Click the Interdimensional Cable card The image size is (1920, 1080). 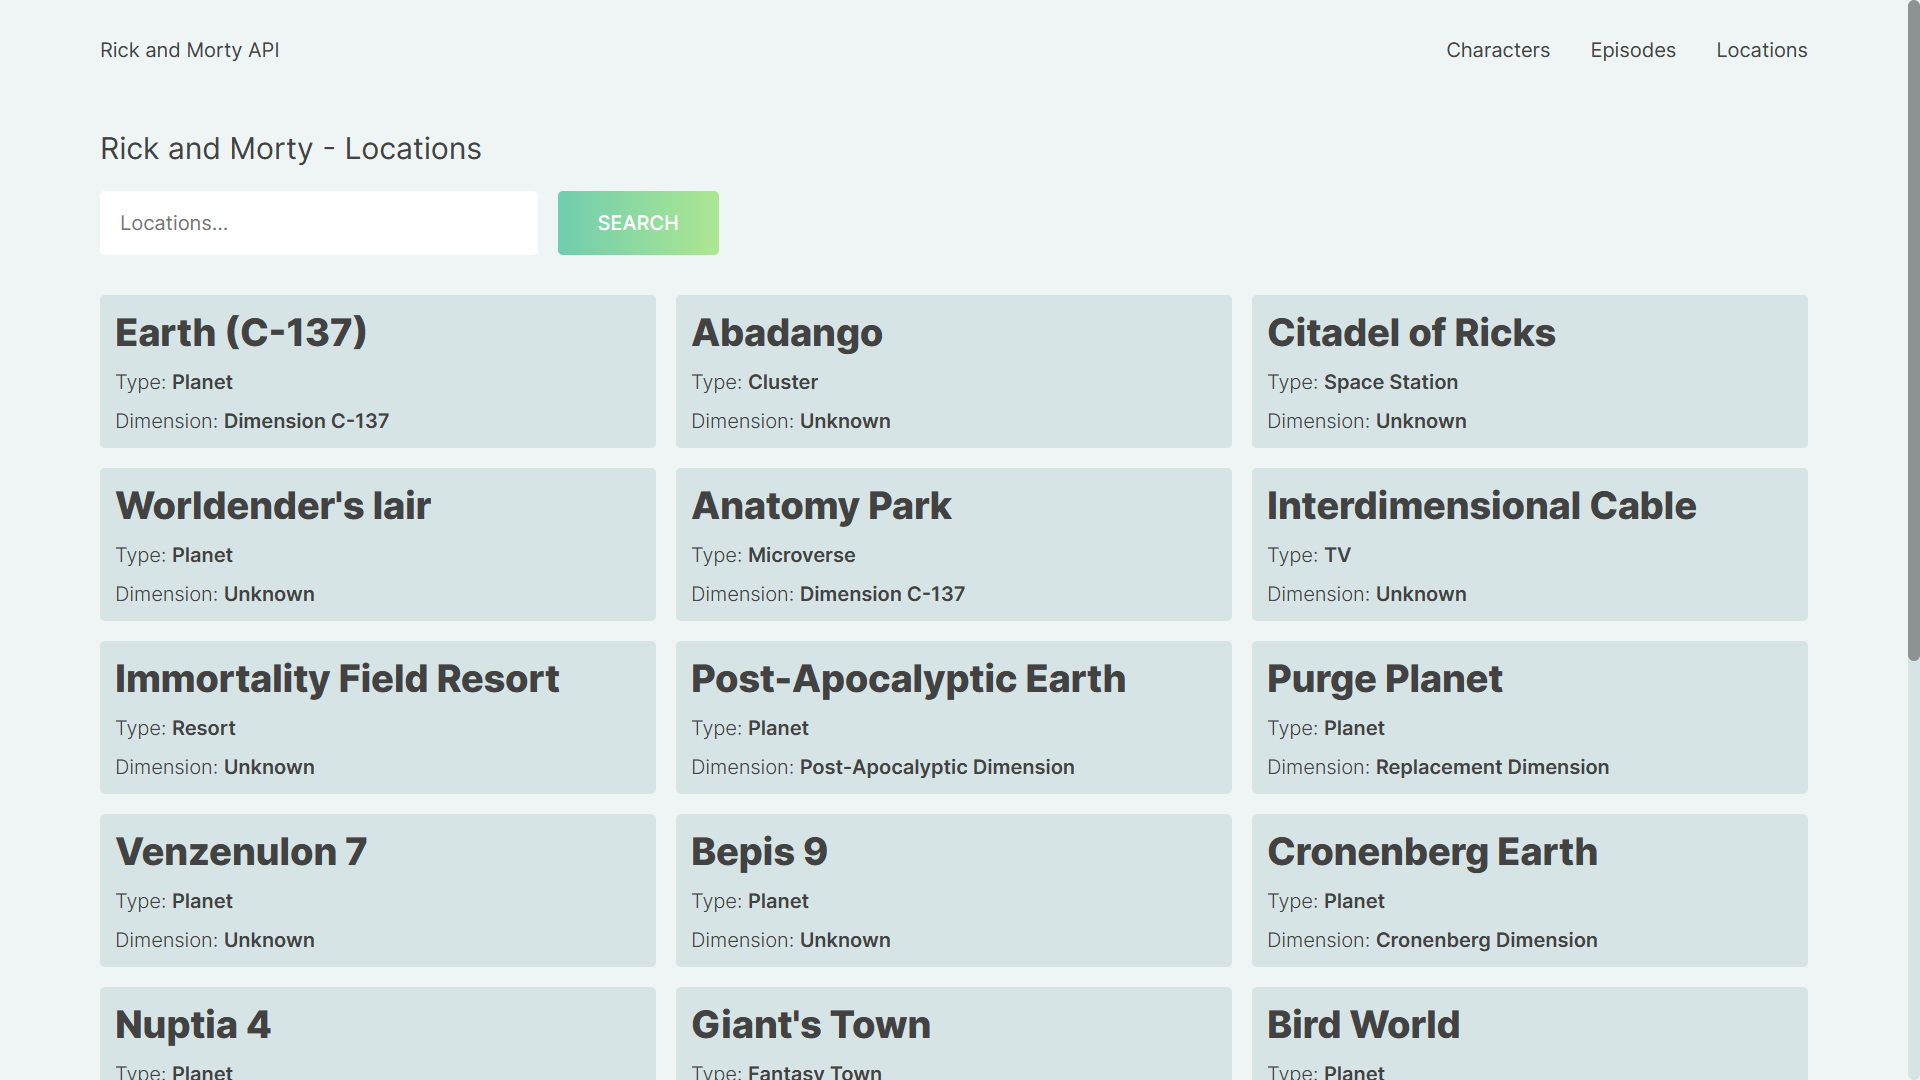point(1529,544)
